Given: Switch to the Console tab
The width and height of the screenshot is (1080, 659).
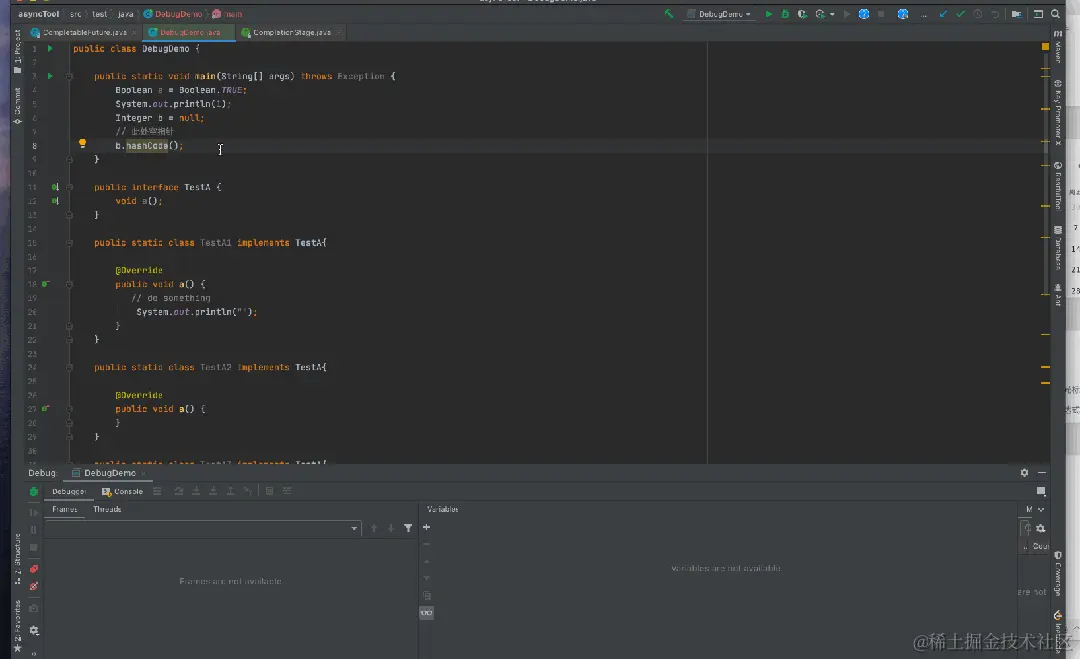Looking at the screenshot, I should (x=122, y=492).
